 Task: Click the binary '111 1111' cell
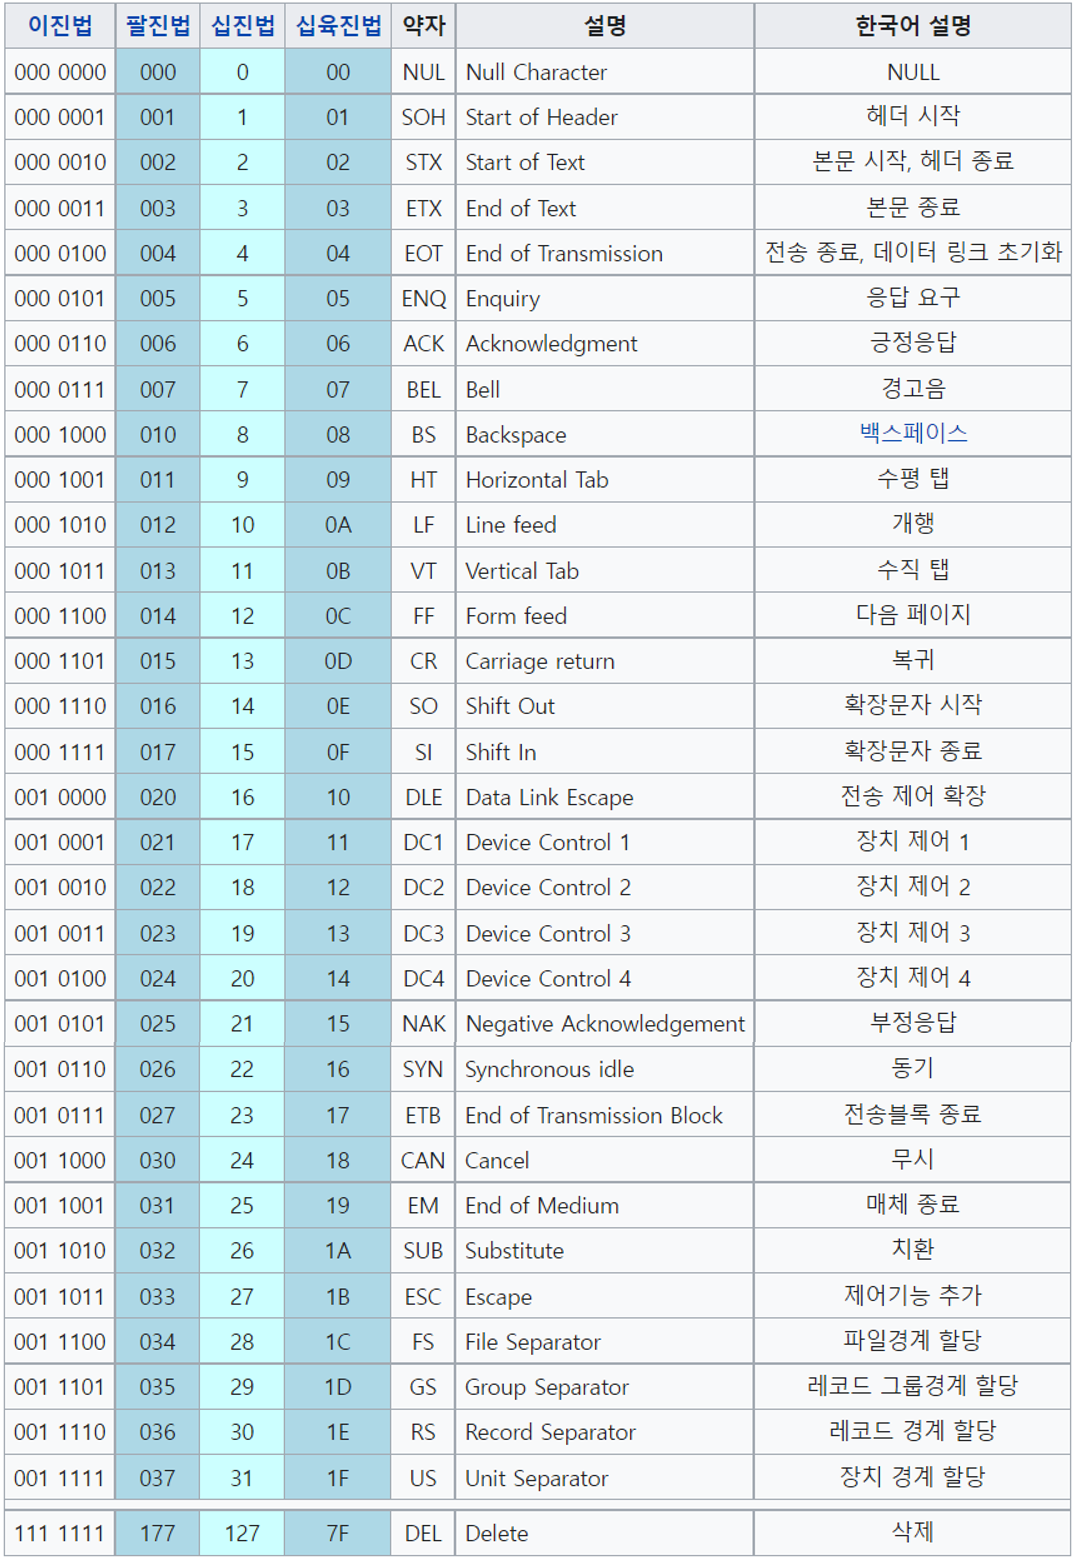click(x=60, y=1532)
